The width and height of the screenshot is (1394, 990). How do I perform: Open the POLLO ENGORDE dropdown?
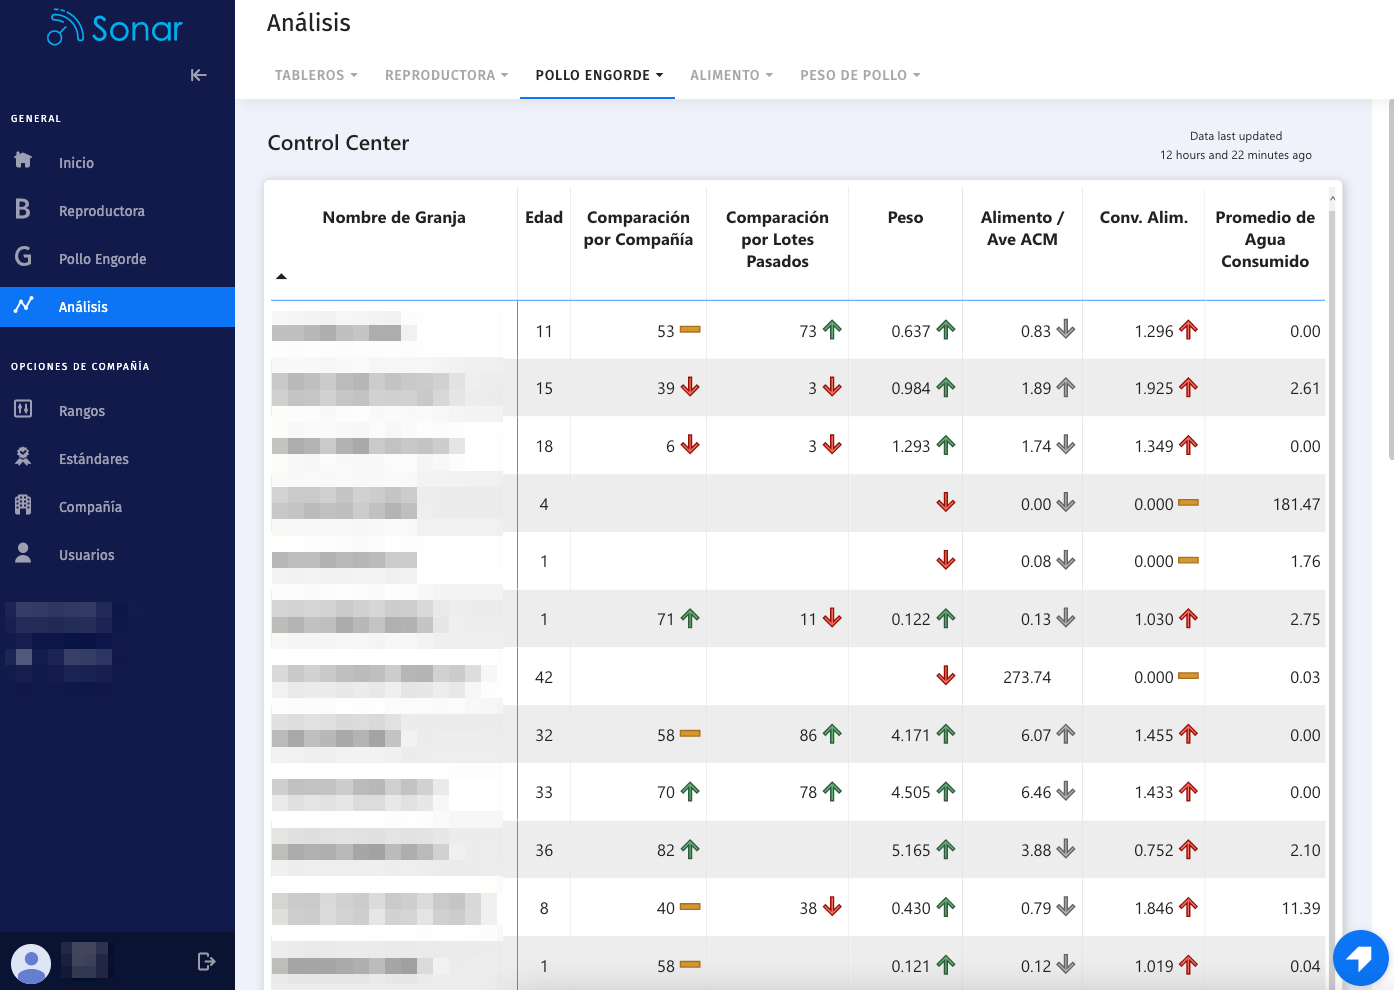pyautogui.click(x=598, y=75)
